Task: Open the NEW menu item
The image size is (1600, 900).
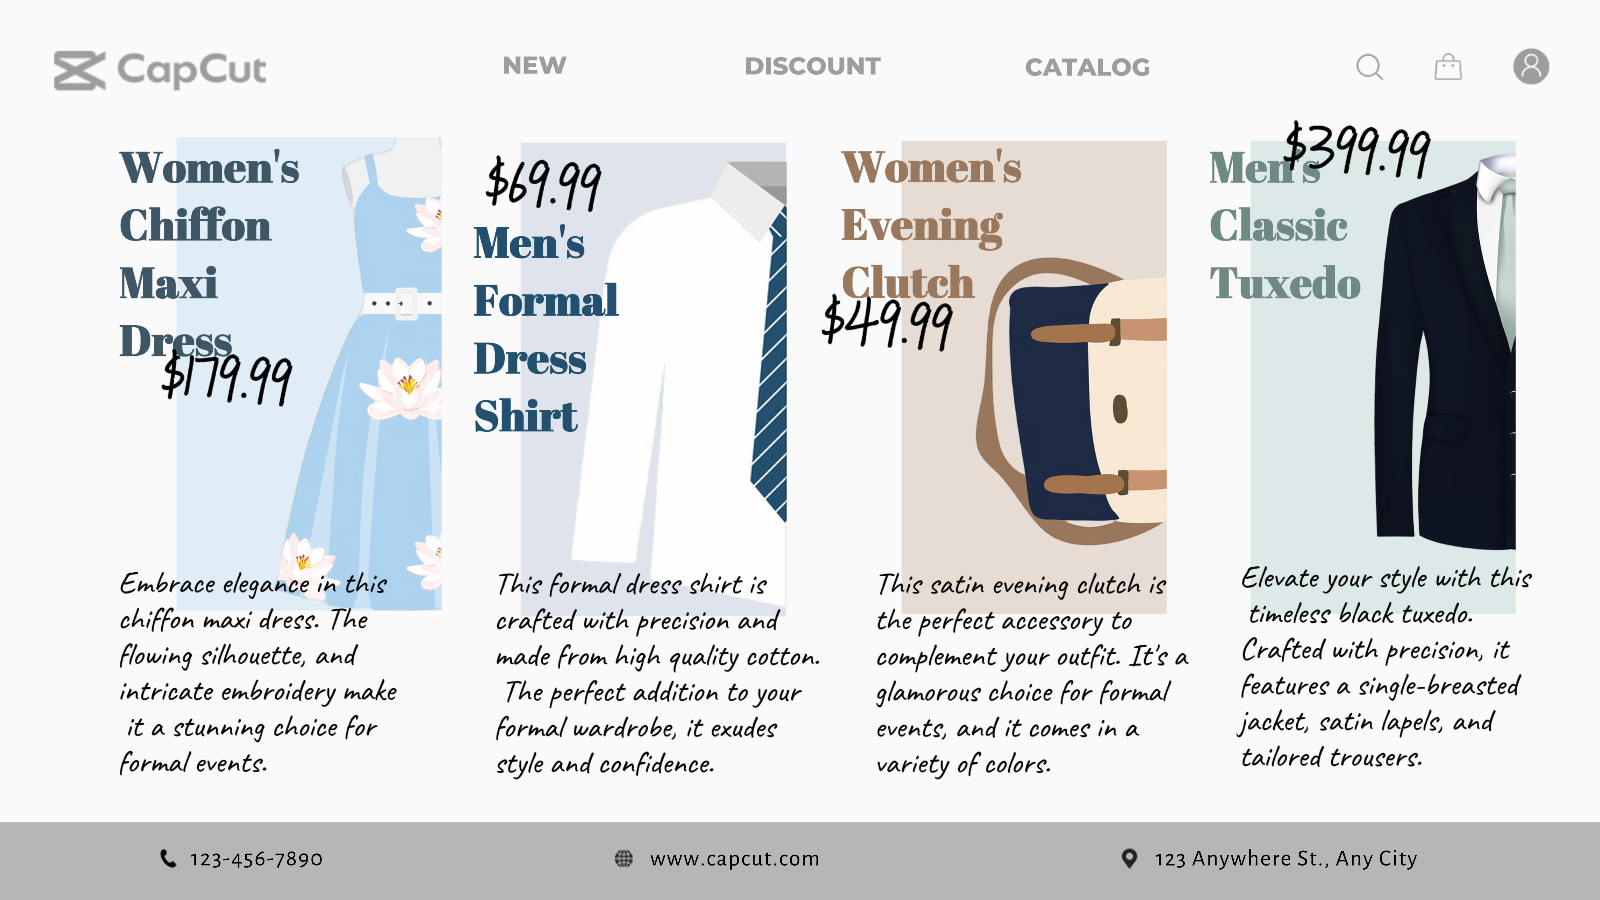Action: pos(534,66)
